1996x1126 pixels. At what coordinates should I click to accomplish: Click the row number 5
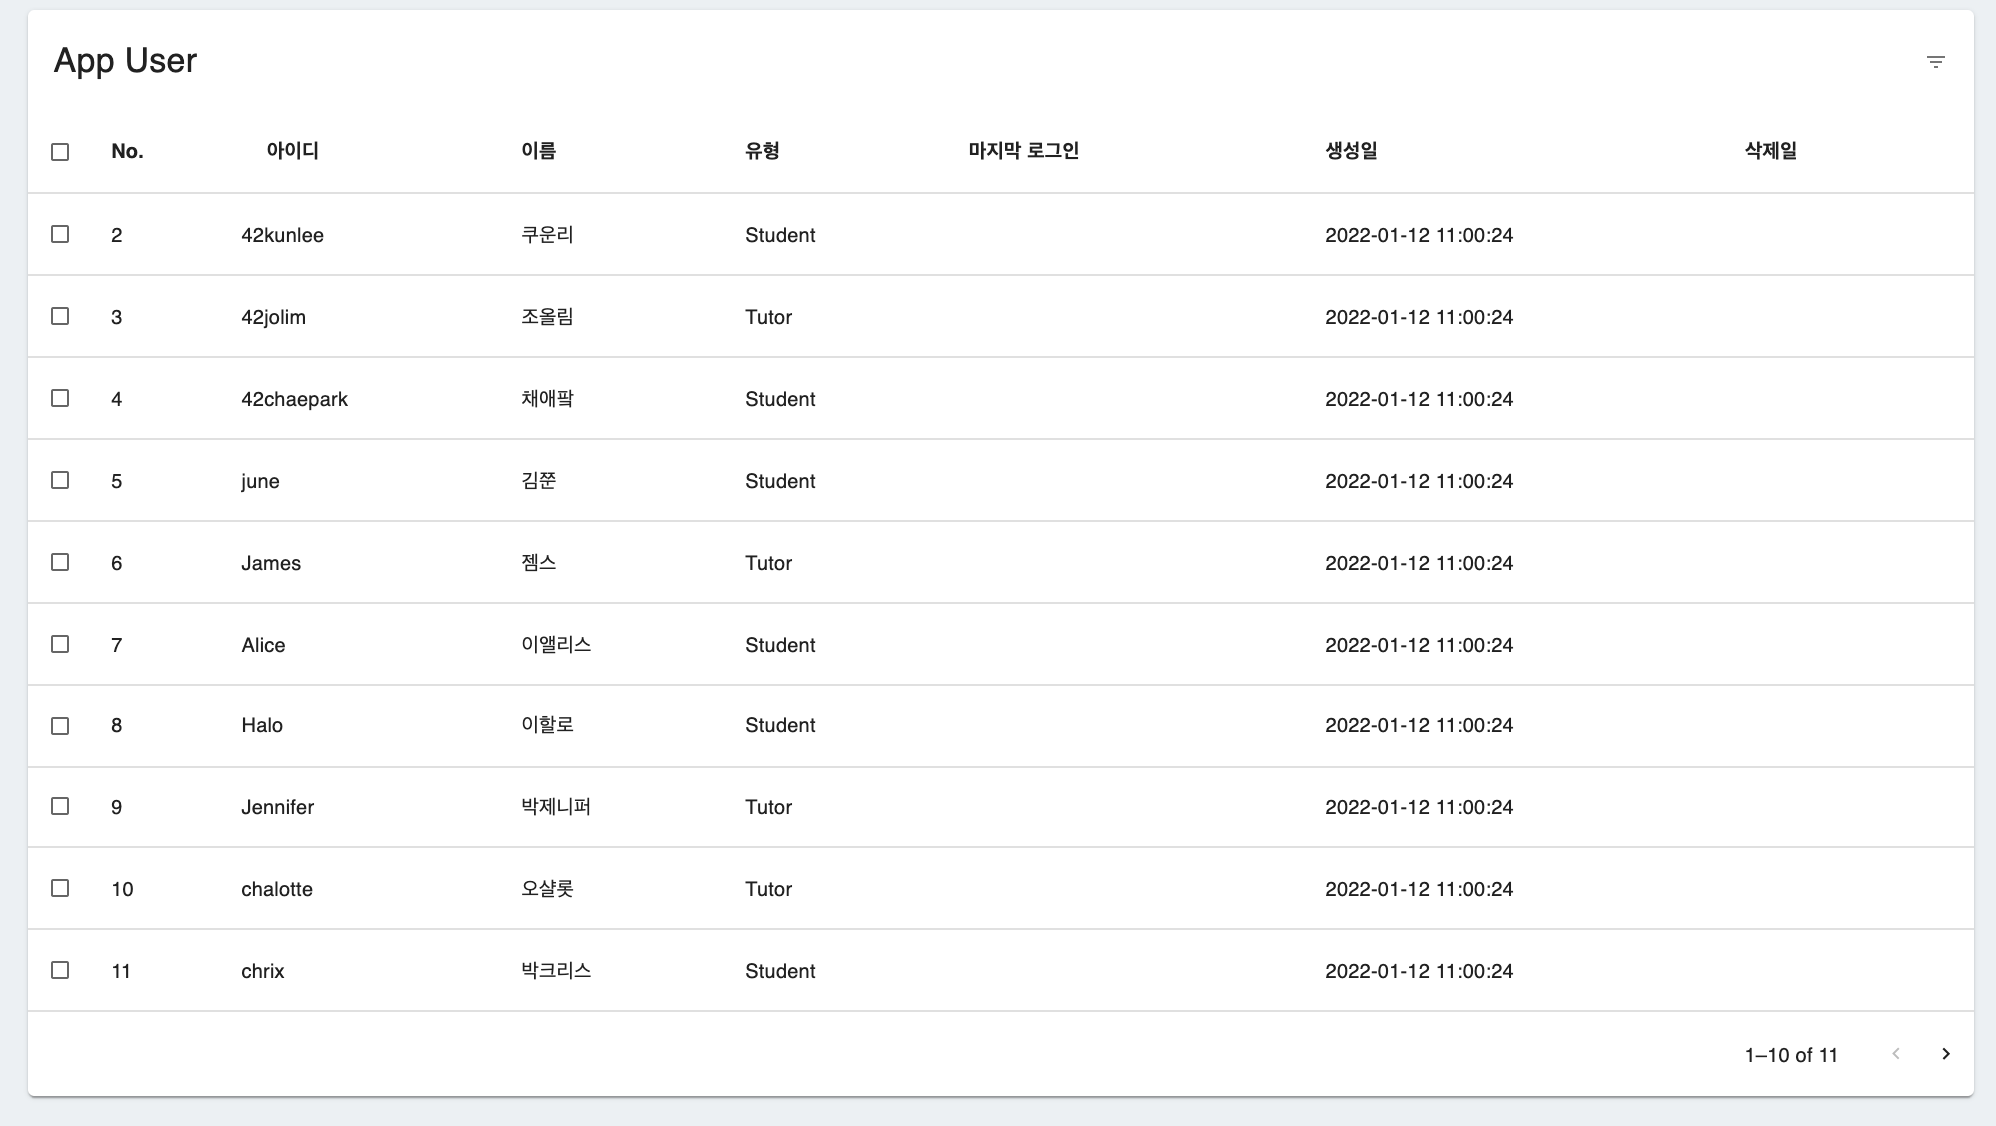(x=116, y=481)
